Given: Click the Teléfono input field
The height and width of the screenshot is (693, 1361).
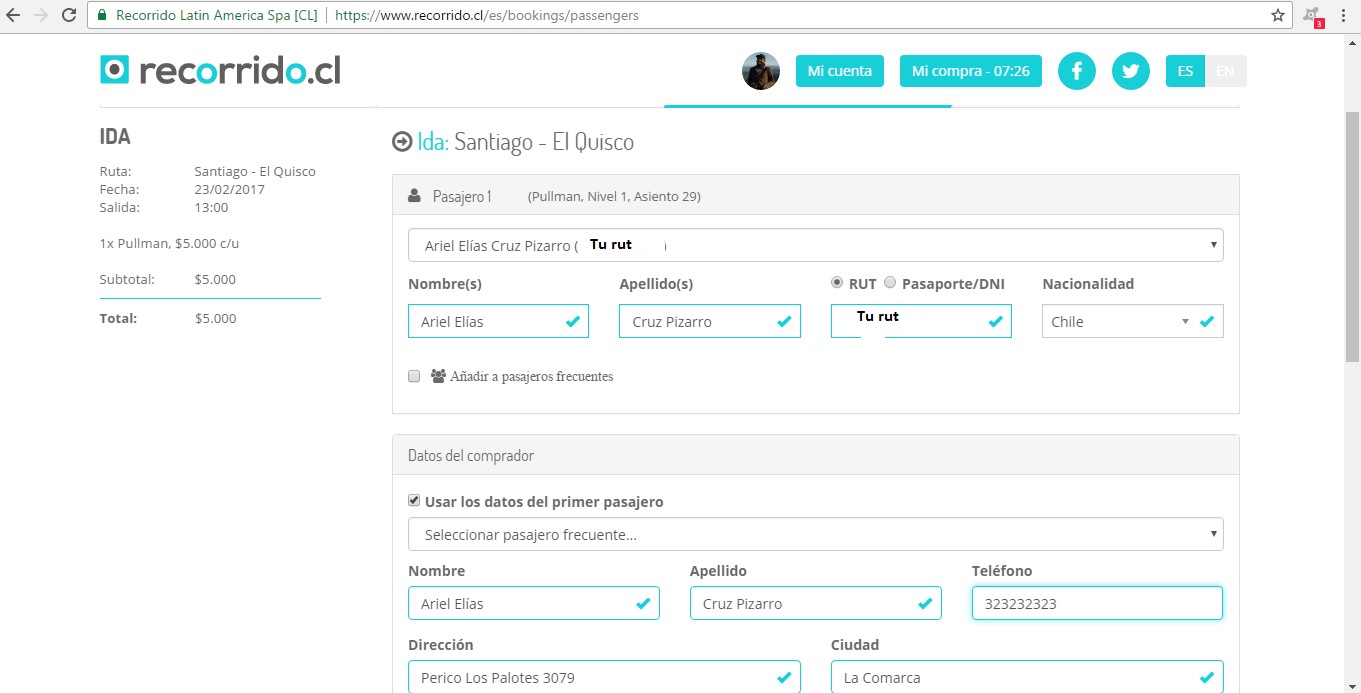Looking at the screenshot, I should (1096, 604).
